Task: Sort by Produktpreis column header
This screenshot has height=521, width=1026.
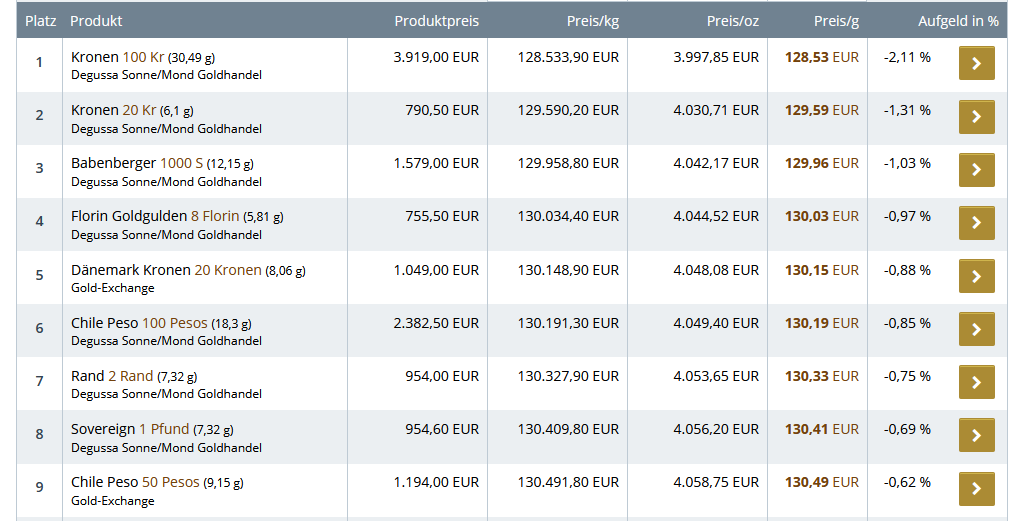Action: [436, 21]
